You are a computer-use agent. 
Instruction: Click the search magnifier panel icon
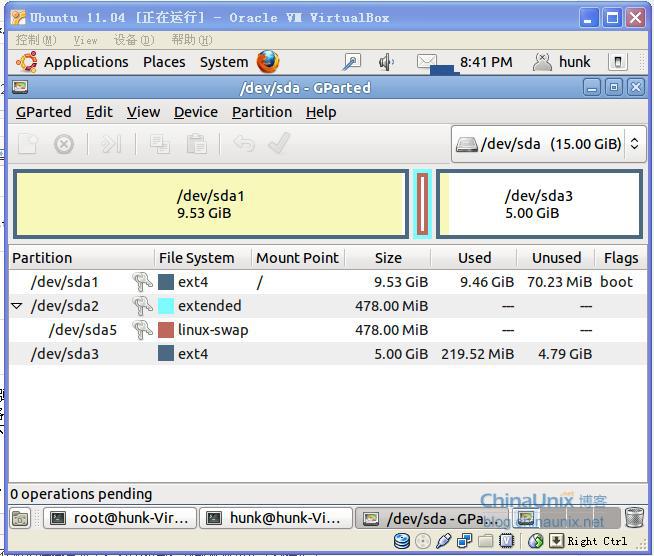click(352, 62)
